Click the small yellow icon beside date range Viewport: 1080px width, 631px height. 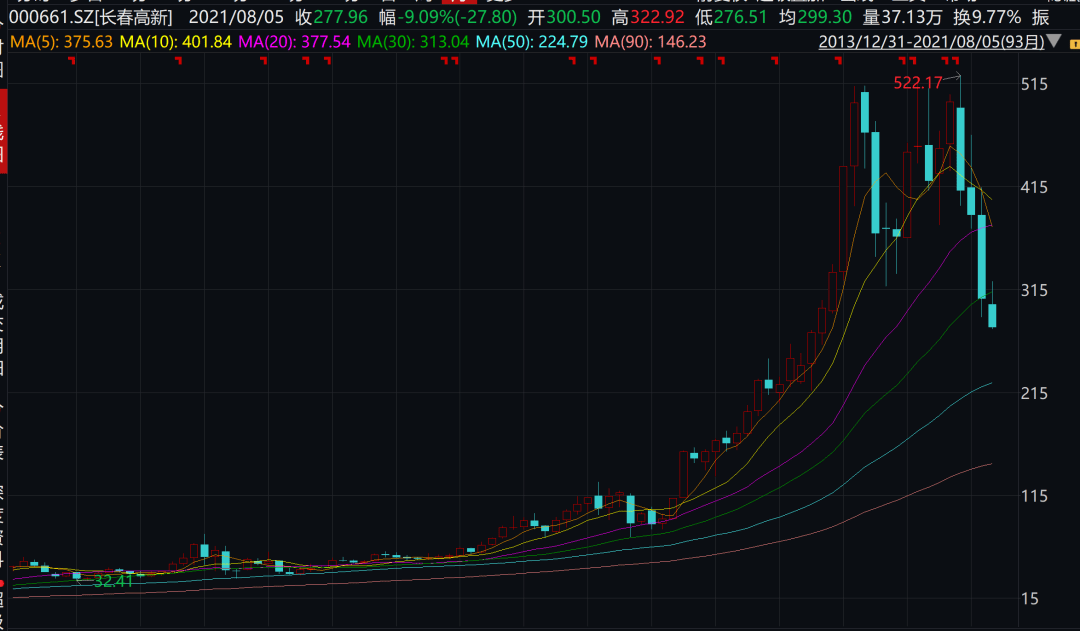point(1074,43)
